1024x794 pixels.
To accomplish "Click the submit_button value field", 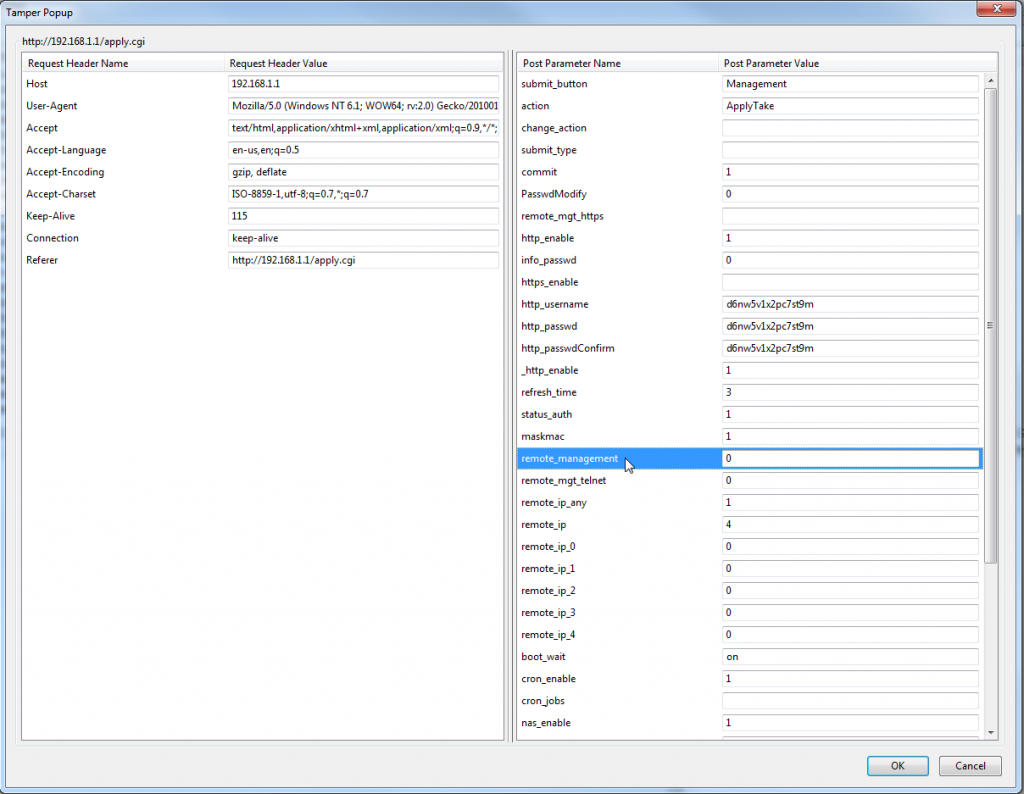I will [850, 84].
